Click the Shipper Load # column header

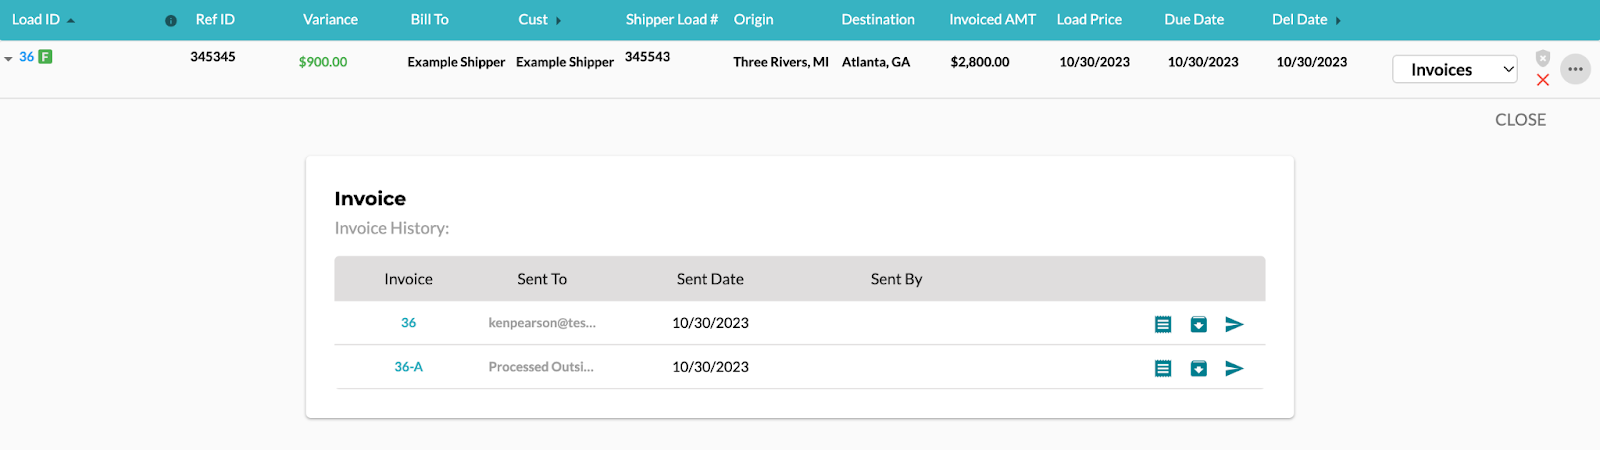pos(672,19)
